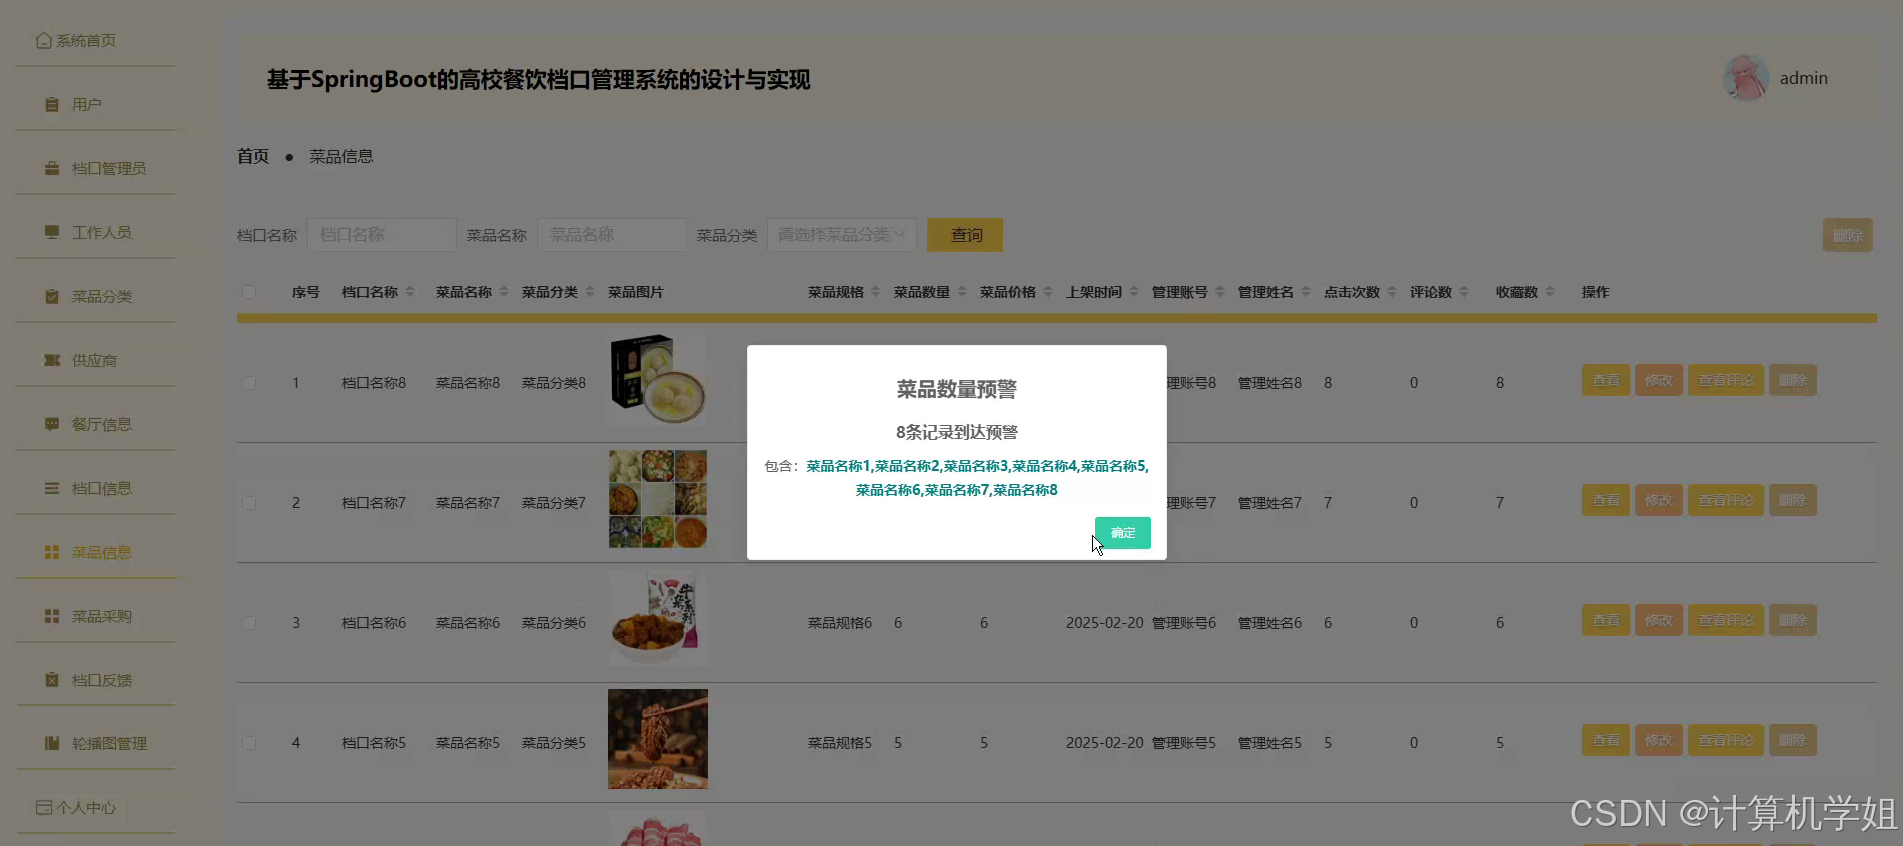Click the 首页 breadcrumb link

pyautogui.click(x=253, y=156)
